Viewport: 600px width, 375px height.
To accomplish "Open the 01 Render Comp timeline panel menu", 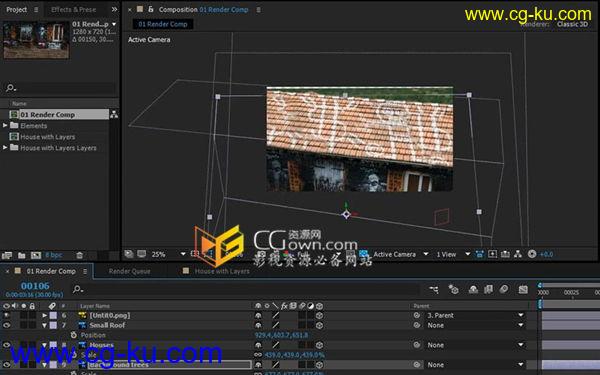I will click(85, 271).
